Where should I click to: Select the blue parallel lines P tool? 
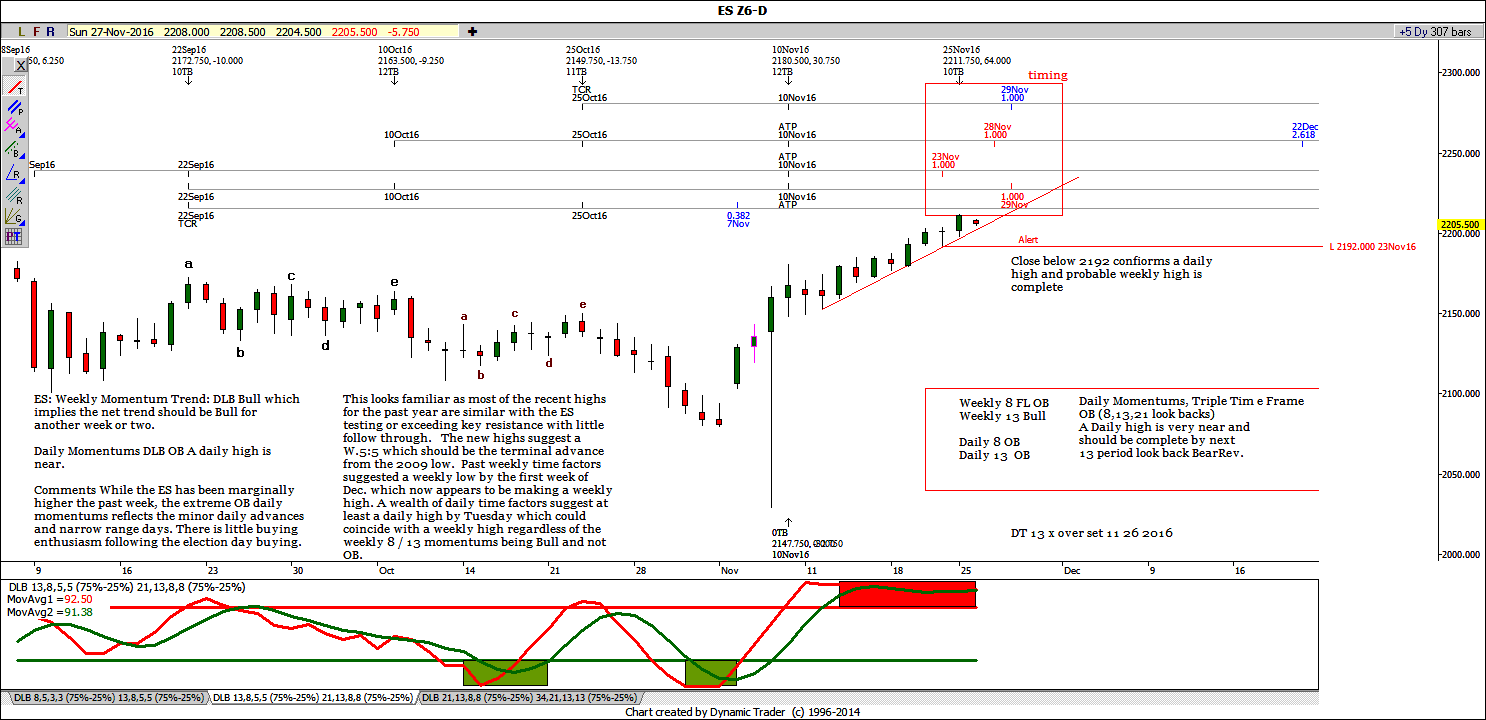(14, 106)
